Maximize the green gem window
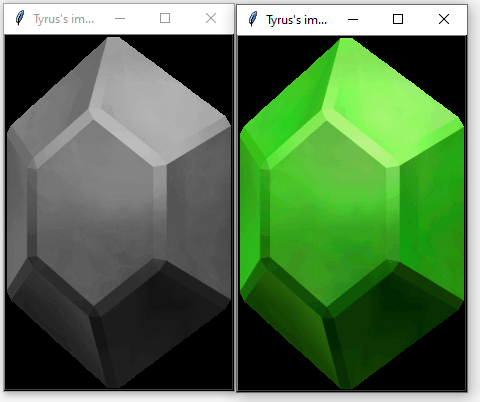This screenshot has height=402, width=480. 398,19
